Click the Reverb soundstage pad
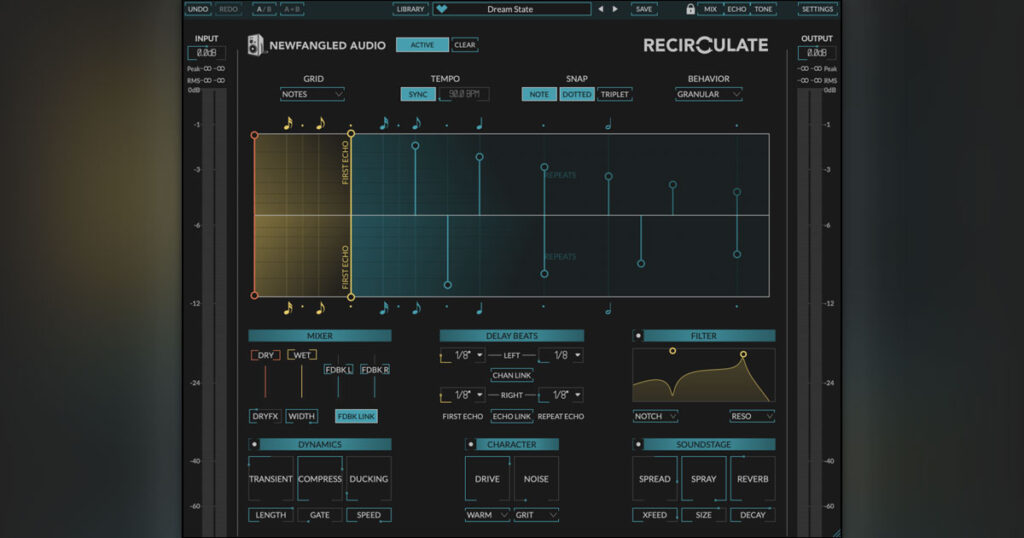1024x538 pixels. (752, 479)
